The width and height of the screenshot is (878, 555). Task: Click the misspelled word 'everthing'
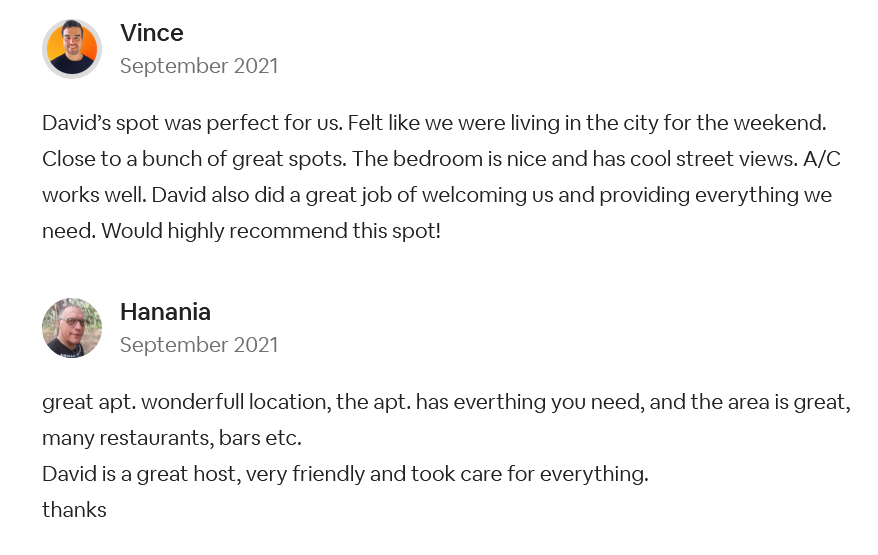click(x=499, y=402)
